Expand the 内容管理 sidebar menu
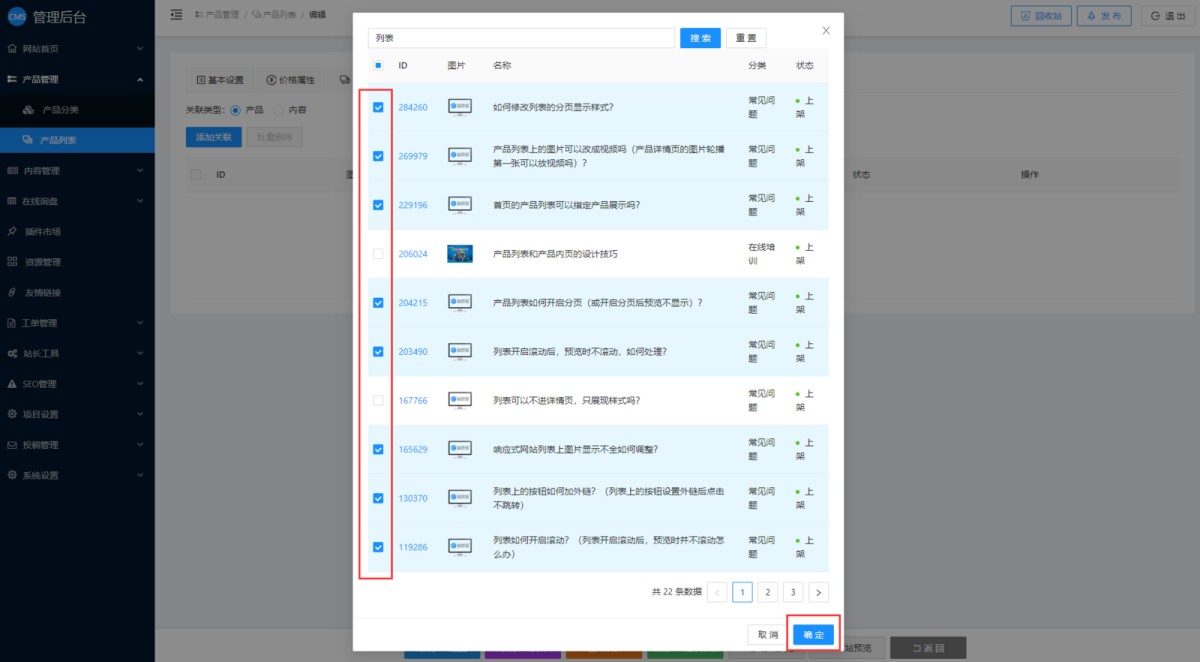 point(77,171)
